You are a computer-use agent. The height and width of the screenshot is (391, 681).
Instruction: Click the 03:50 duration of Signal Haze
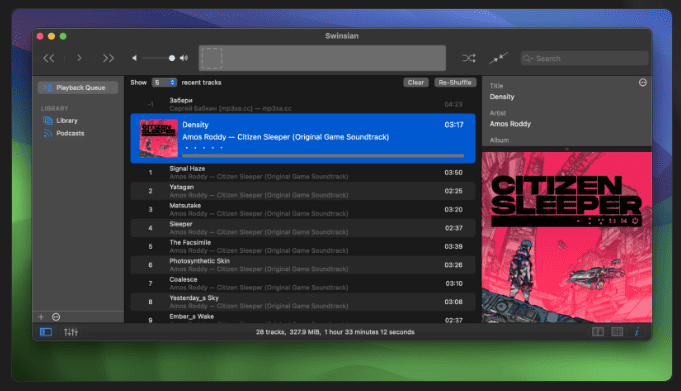coord(453,172)
